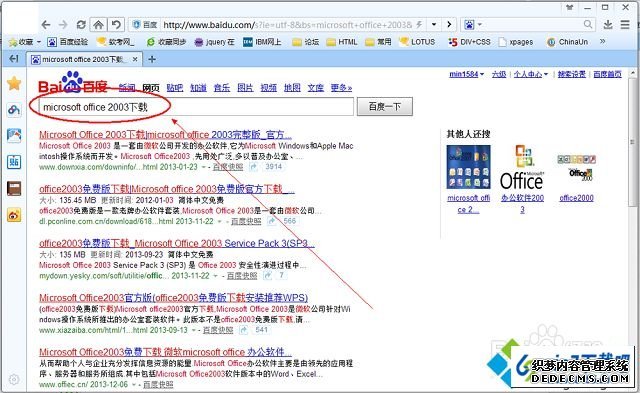
Task: Open first result Microsoft Office 2003下载 link
Action: 165,135
